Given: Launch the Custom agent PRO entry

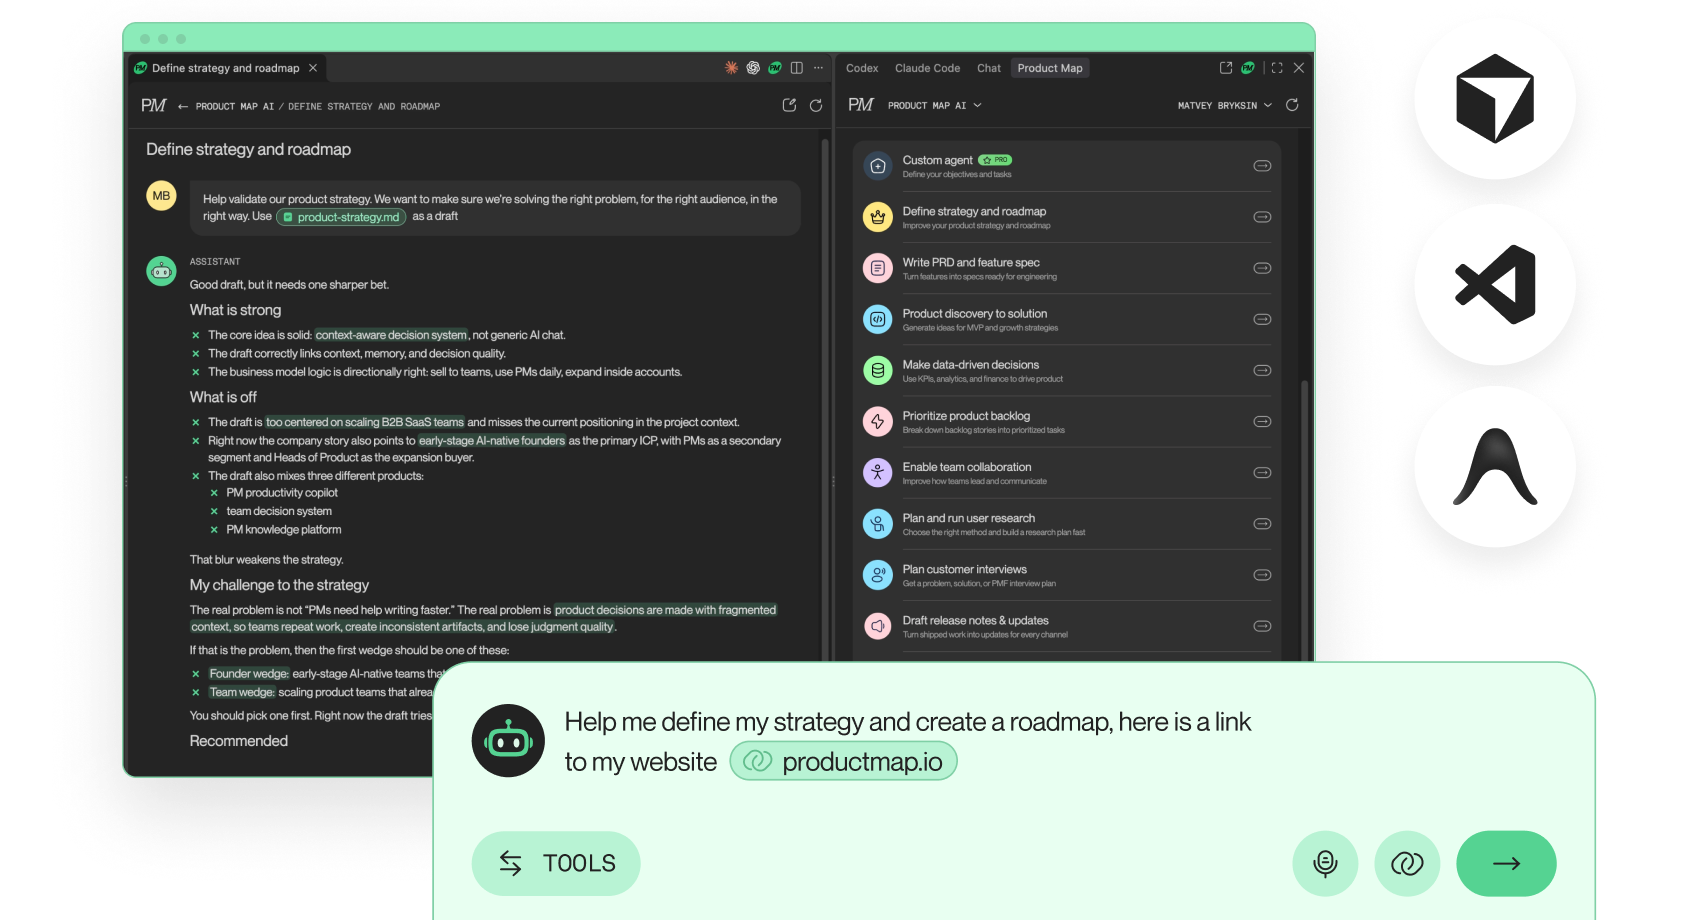Looking at the screenshot, I should tap(1067, 166).
